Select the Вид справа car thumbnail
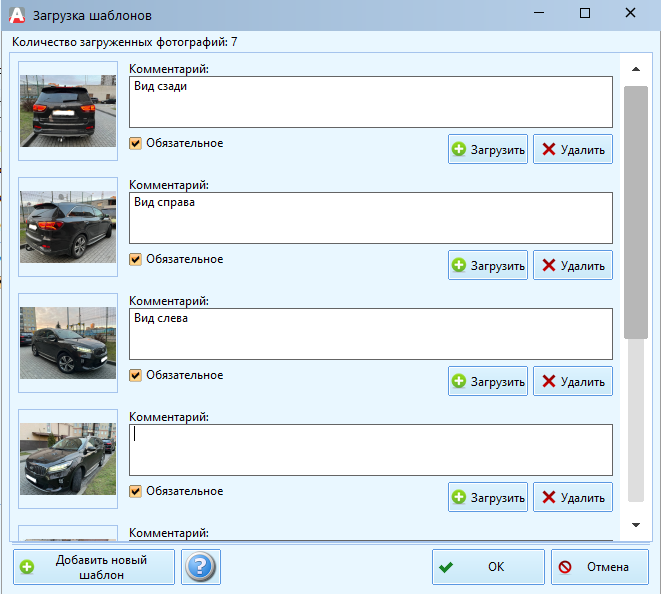Image resolution: width=661 pixels, height=594 pixels. [68, 227]
